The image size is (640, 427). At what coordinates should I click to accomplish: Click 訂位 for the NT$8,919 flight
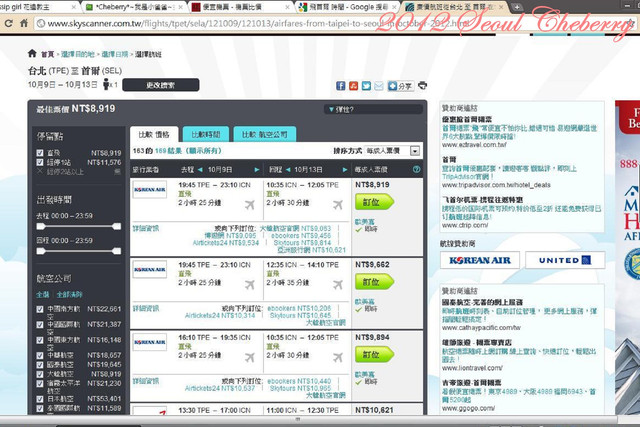coord(374,202)
